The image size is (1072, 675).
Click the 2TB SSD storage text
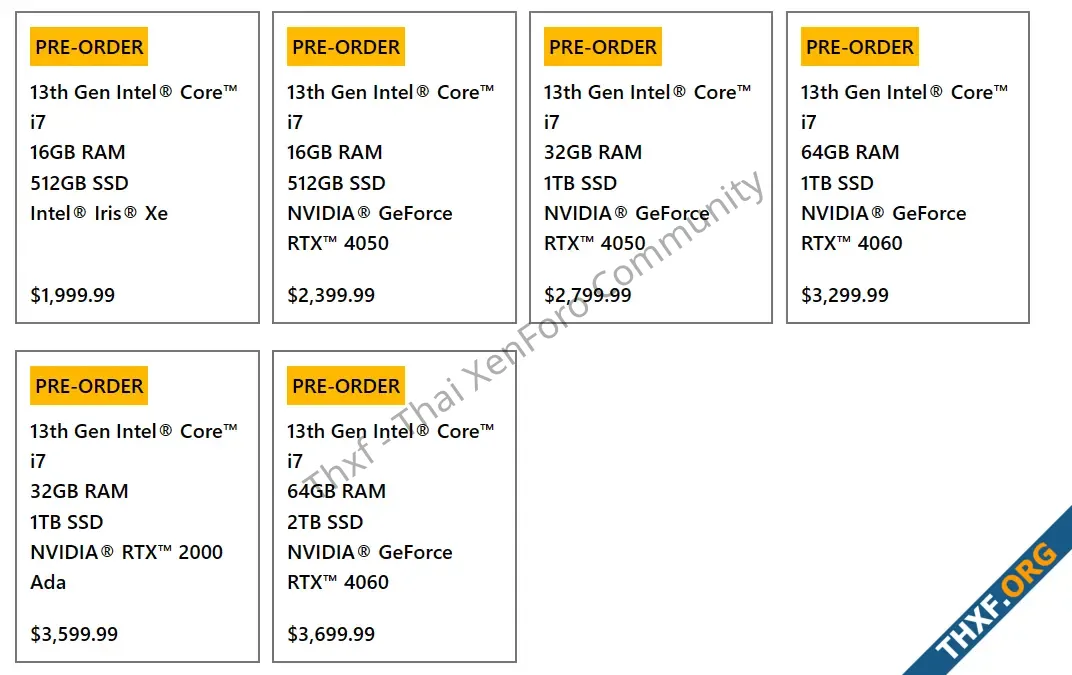tap(325, 522)
